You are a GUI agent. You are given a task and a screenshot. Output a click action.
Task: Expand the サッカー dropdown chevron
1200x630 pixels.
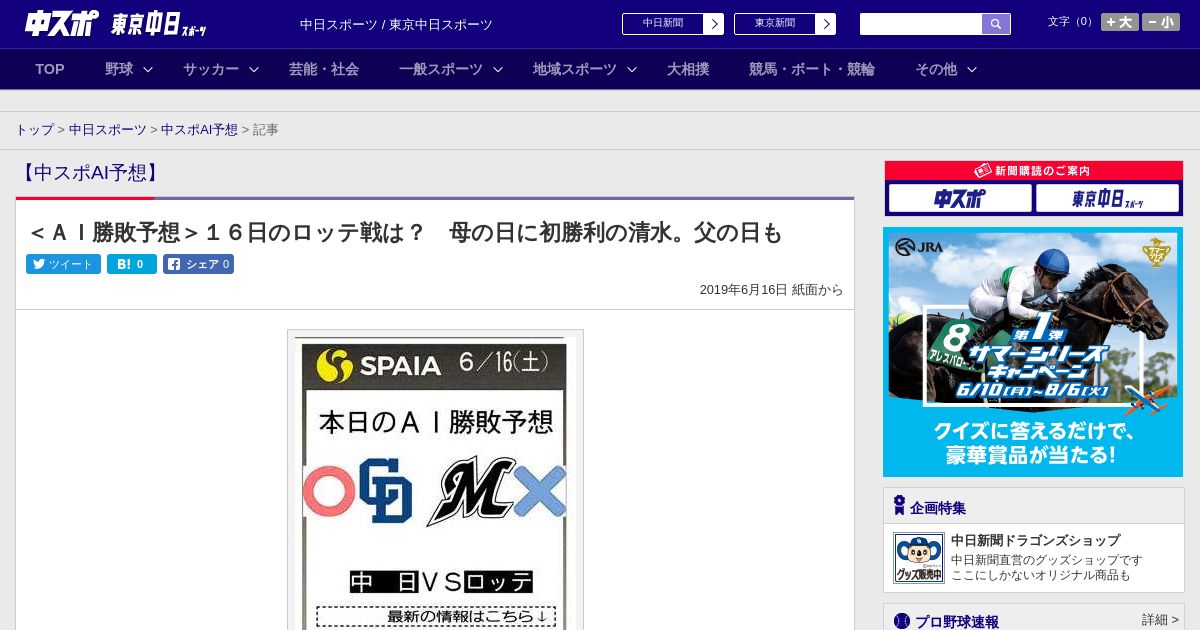click(254, 69)
